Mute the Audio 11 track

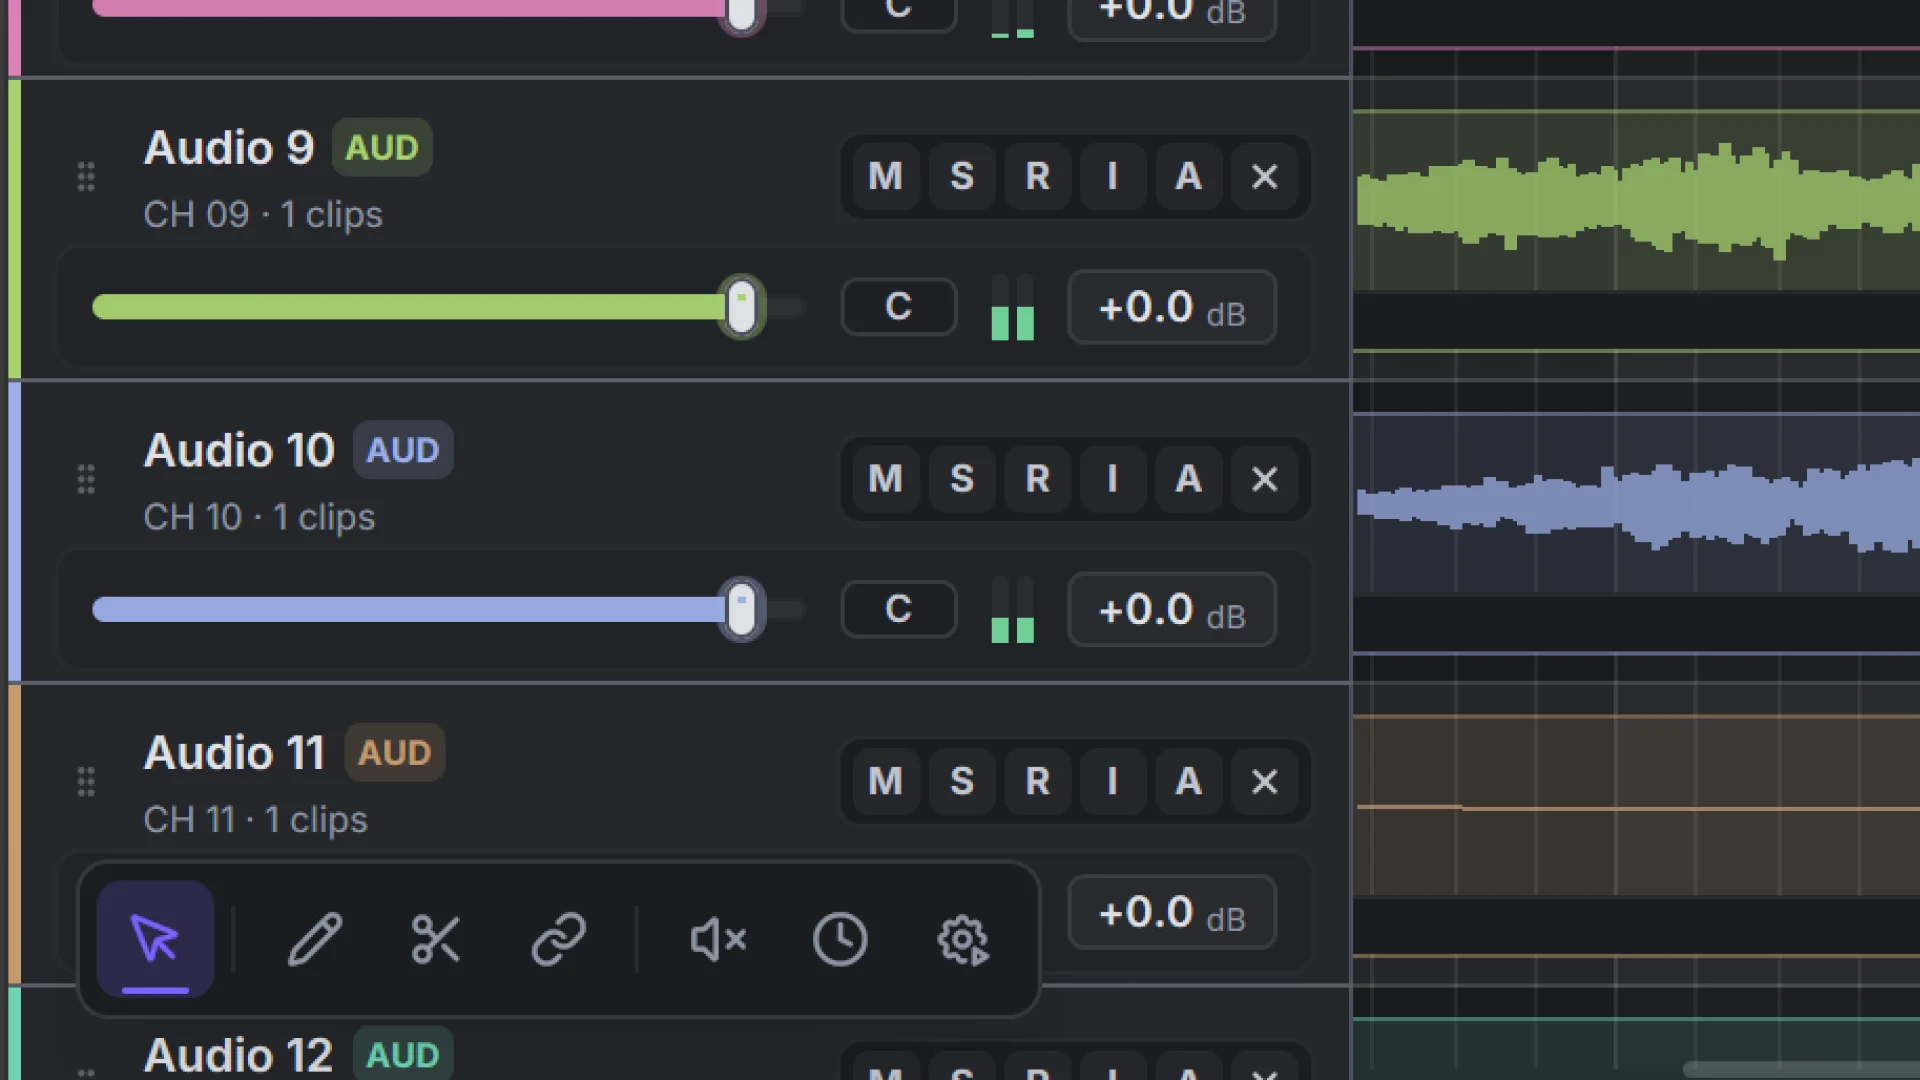[886, 781]
